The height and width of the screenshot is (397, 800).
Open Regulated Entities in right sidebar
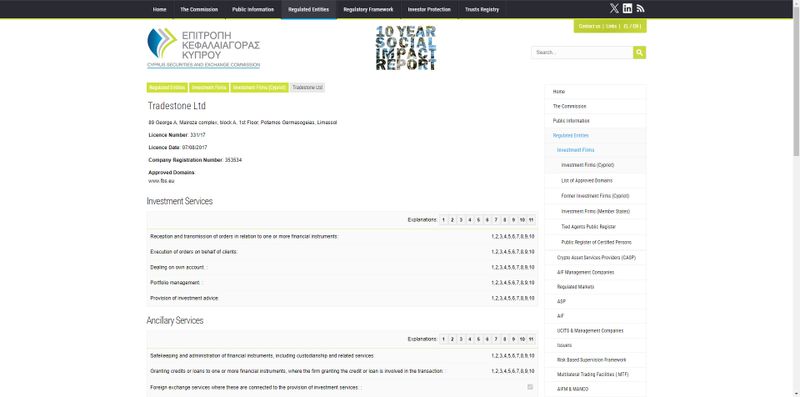click(595, 136)
